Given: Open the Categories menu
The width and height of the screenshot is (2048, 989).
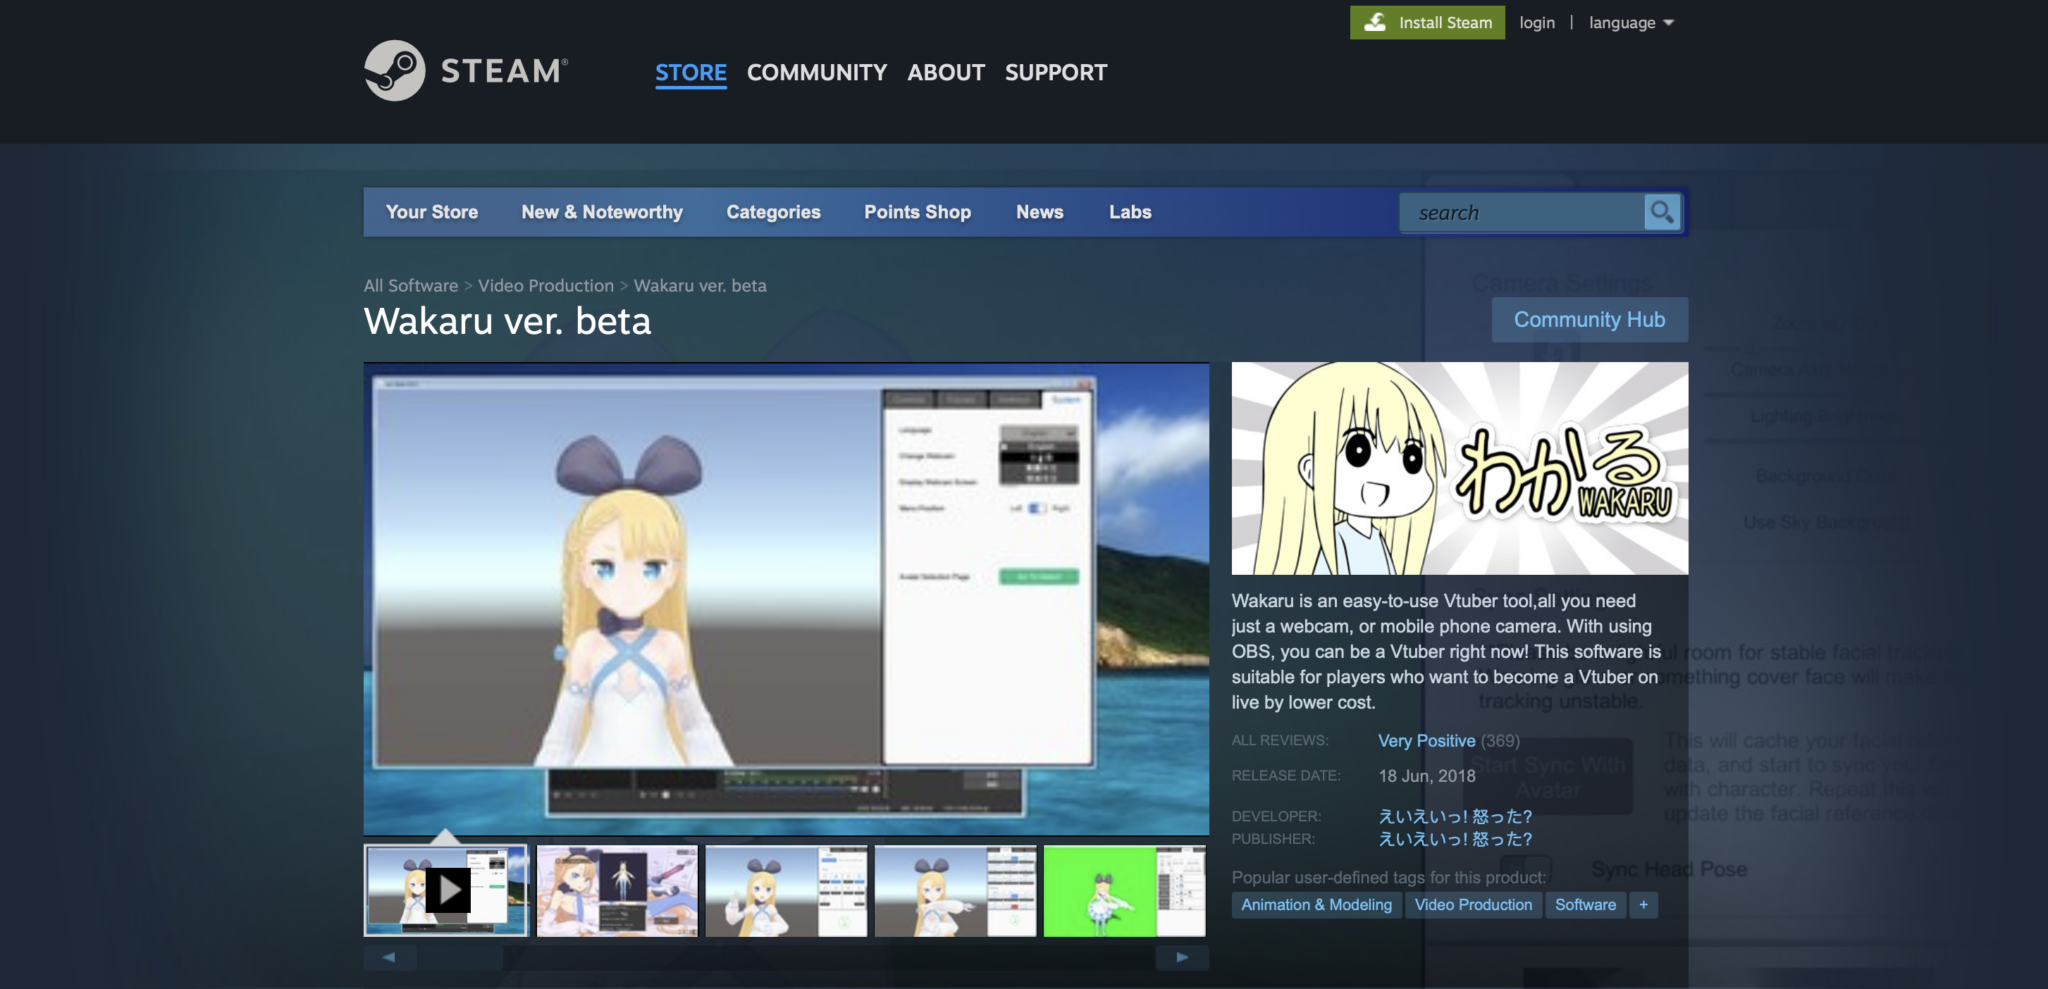Looking at the screenshot, I should [772, 212].
